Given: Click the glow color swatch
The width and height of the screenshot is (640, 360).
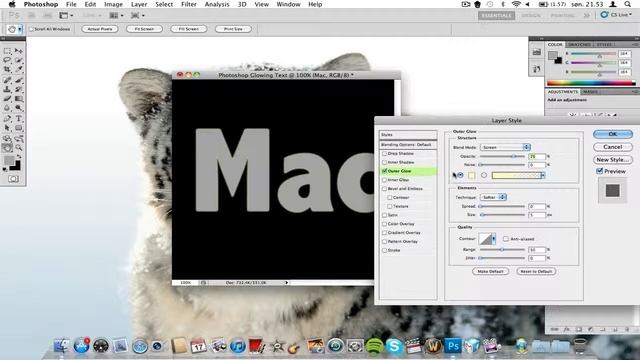Looking at the screenshot, I should (x=472, y=175).
